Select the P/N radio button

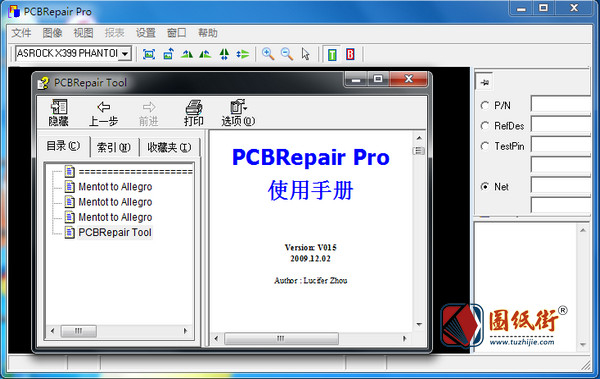[x=485, y=105]
